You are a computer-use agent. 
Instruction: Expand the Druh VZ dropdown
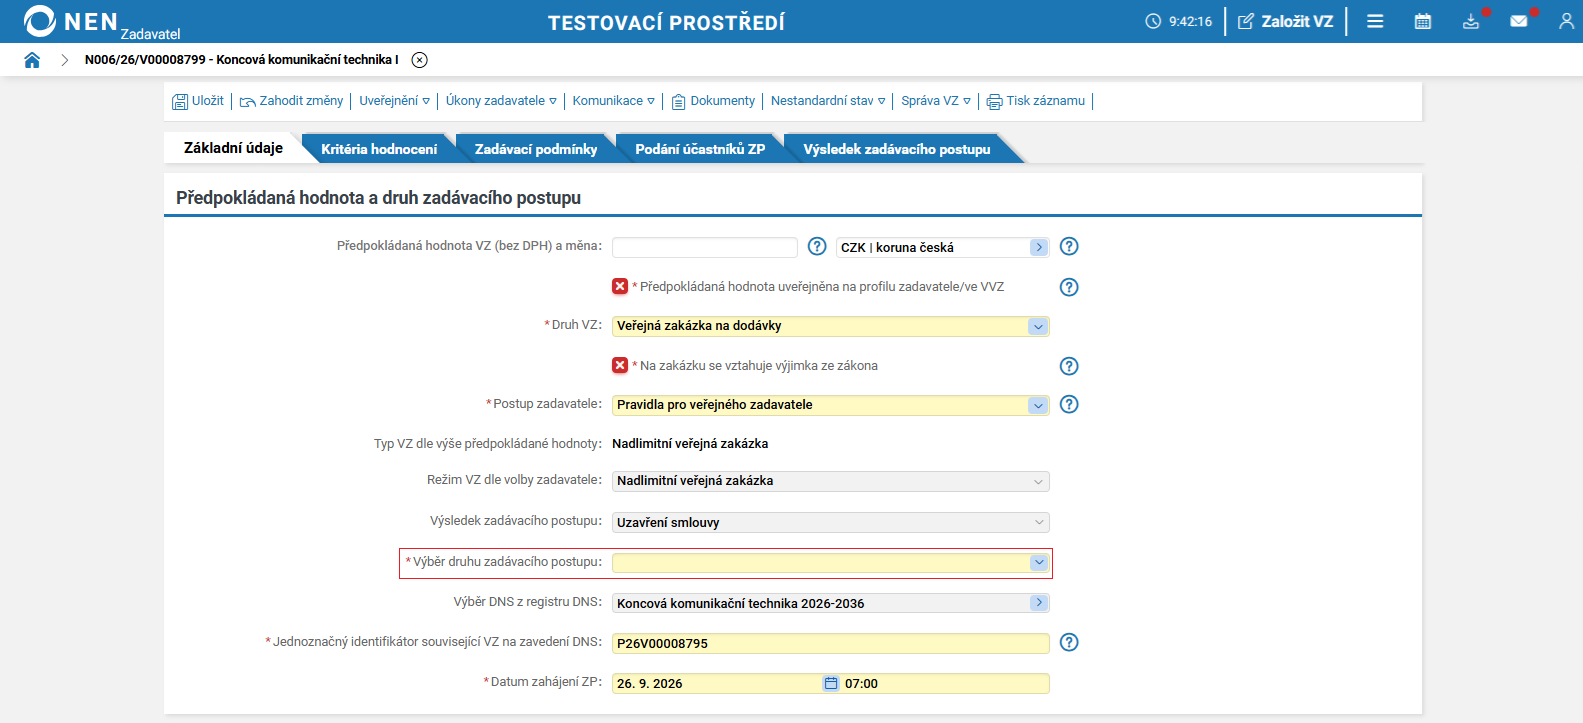(x=1038, y=326)
